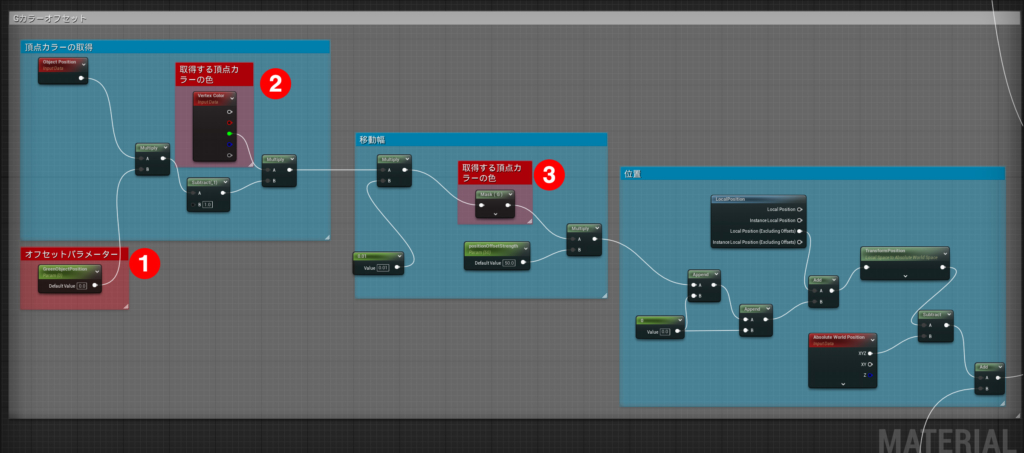The width and height of the screenshot is (1024, 453).
Task: Click the B pin of the Subtract node in 位置
Action: point(922,337)
